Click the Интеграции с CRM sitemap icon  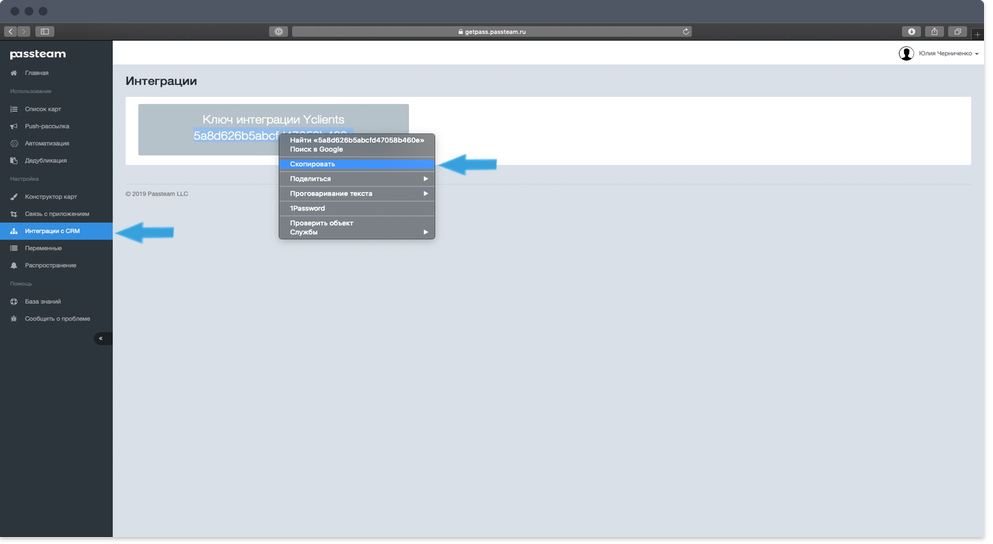click(x=14, y=231)
